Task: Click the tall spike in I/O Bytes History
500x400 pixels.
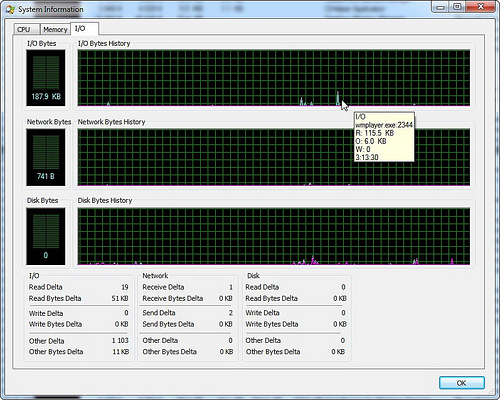Action: [x=338, y=98]
